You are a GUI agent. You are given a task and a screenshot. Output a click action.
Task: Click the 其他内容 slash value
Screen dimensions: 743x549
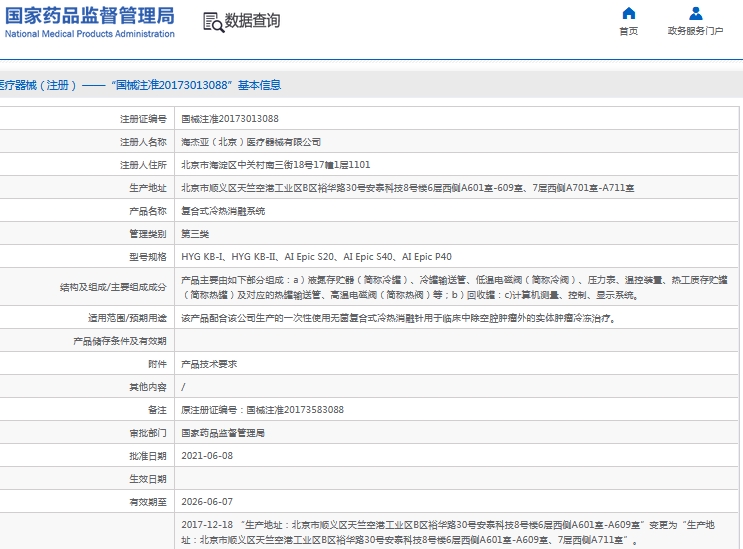[183, 387]
